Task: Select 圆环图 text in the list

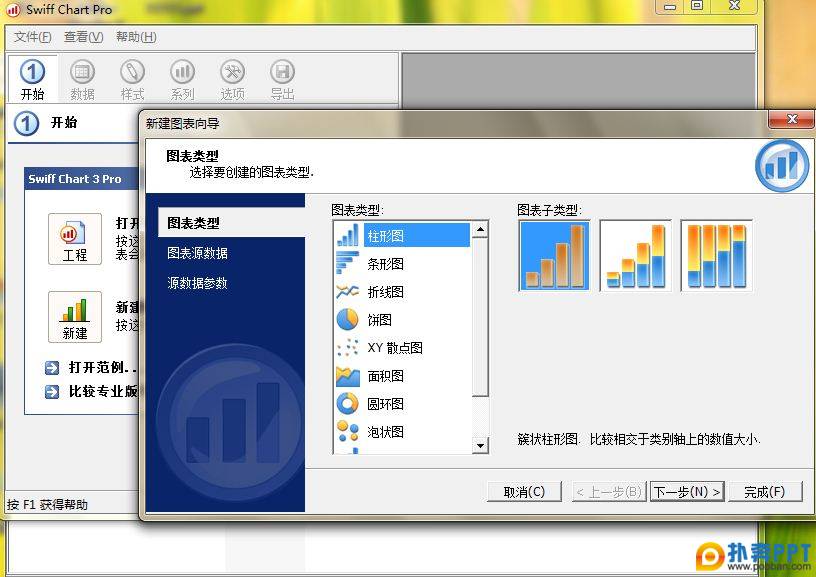Action: point(386,404)
